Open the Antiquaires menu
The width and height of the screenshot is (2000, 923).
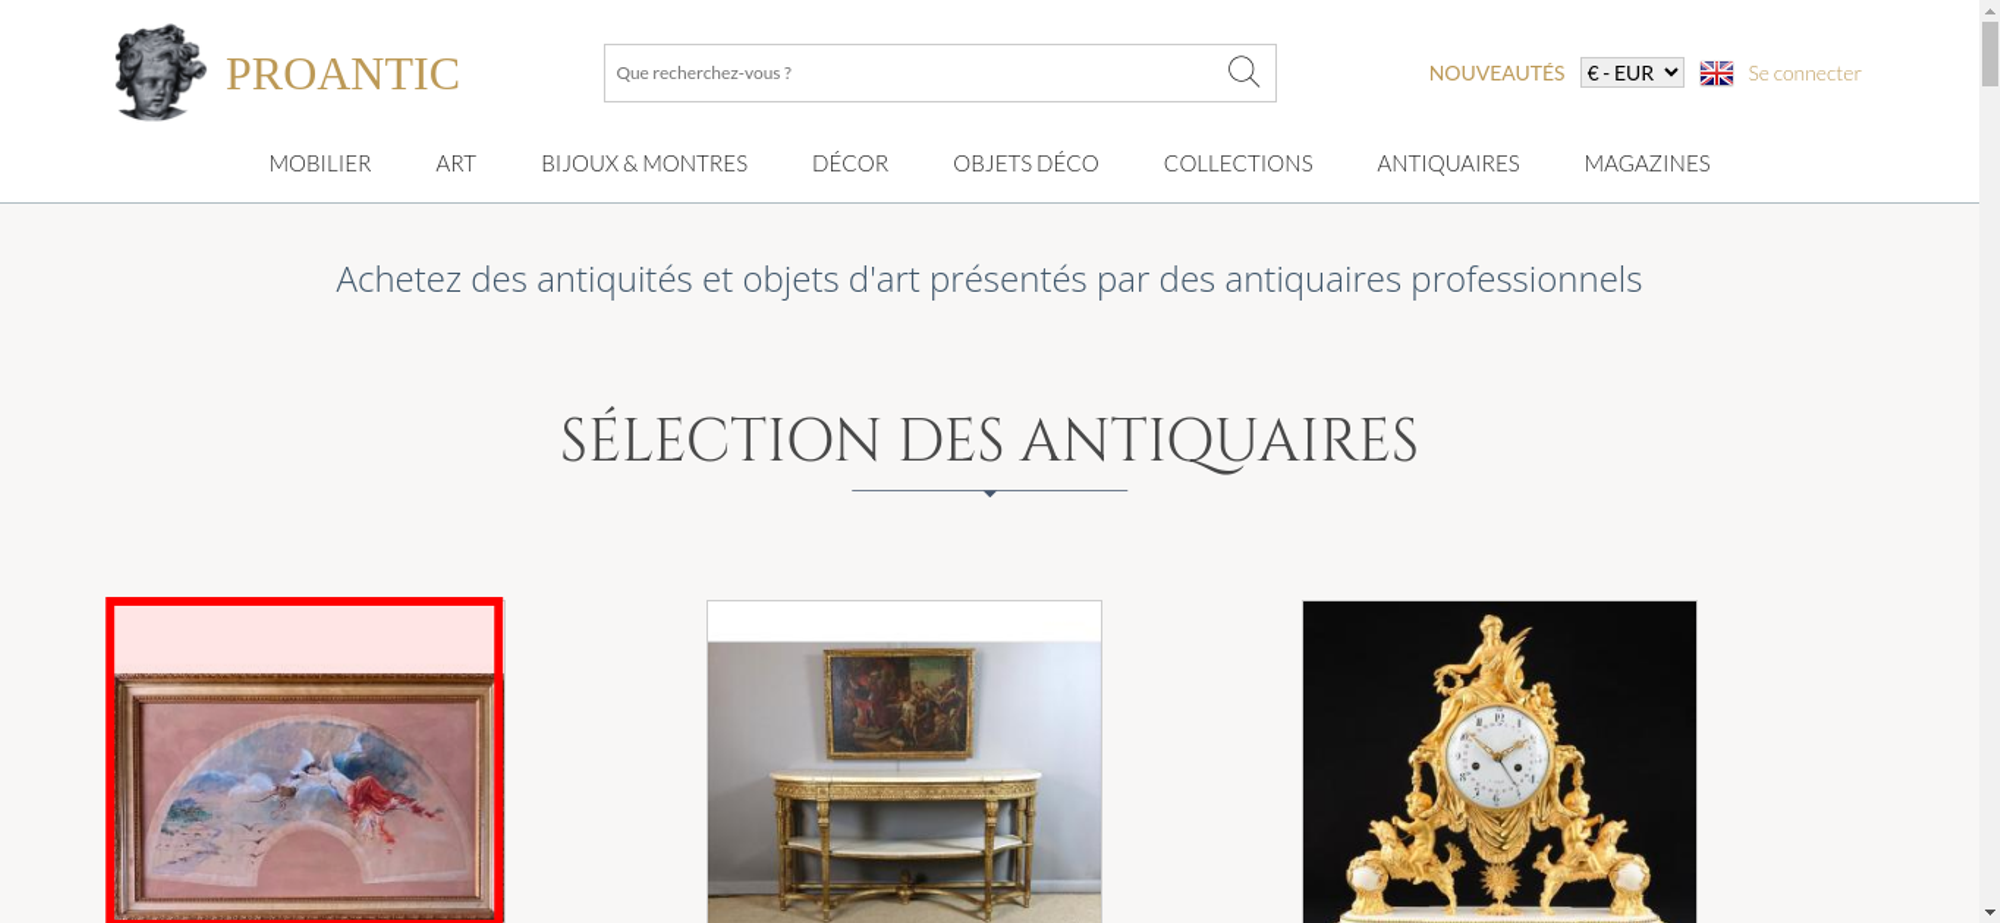tap(1448, 163)
